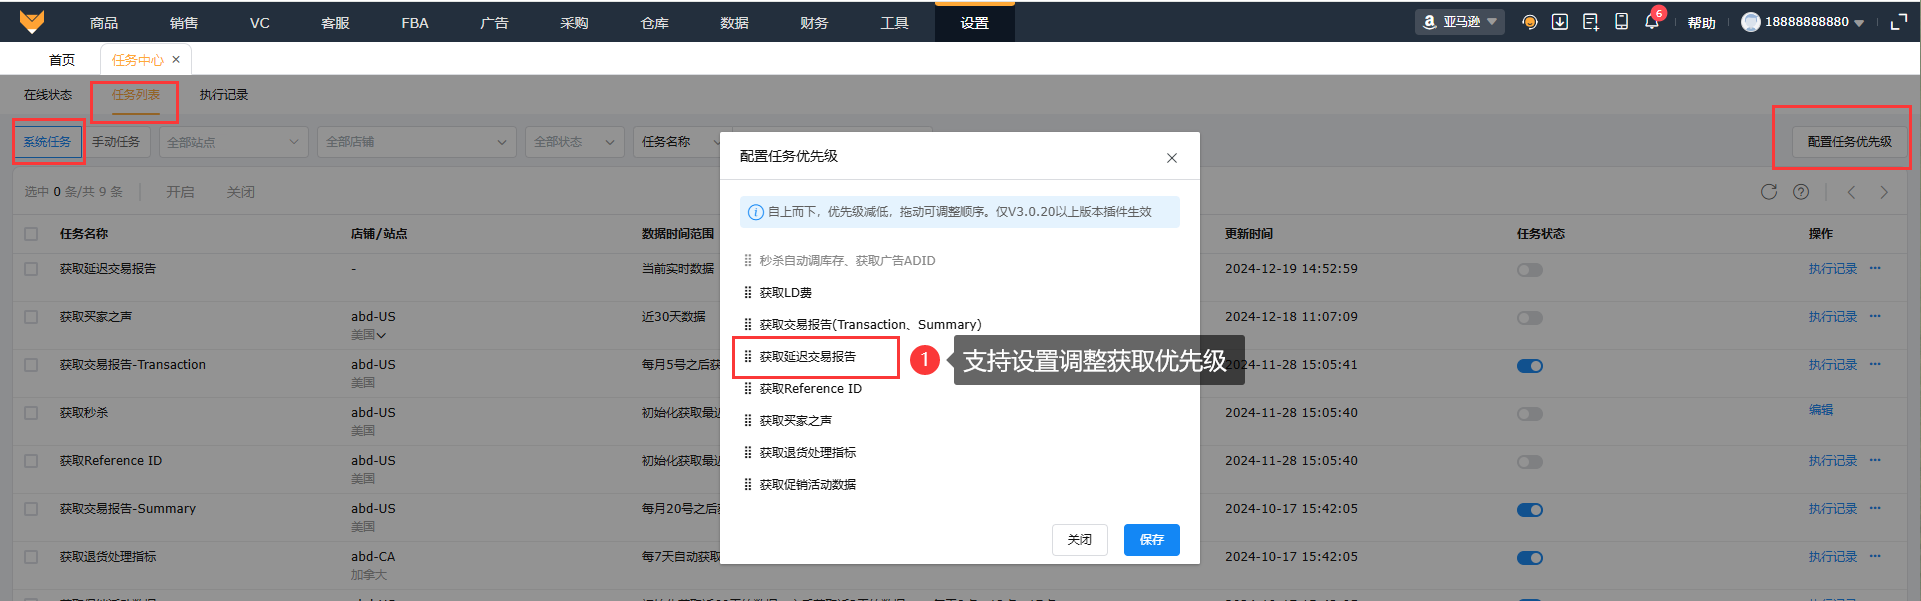Image resolution: width=1921 pixels, height=601 pixels.
Task: Open more actions (…) for 获取买家之声 row
Action: pyautogui.click(x=1875, y=316)
